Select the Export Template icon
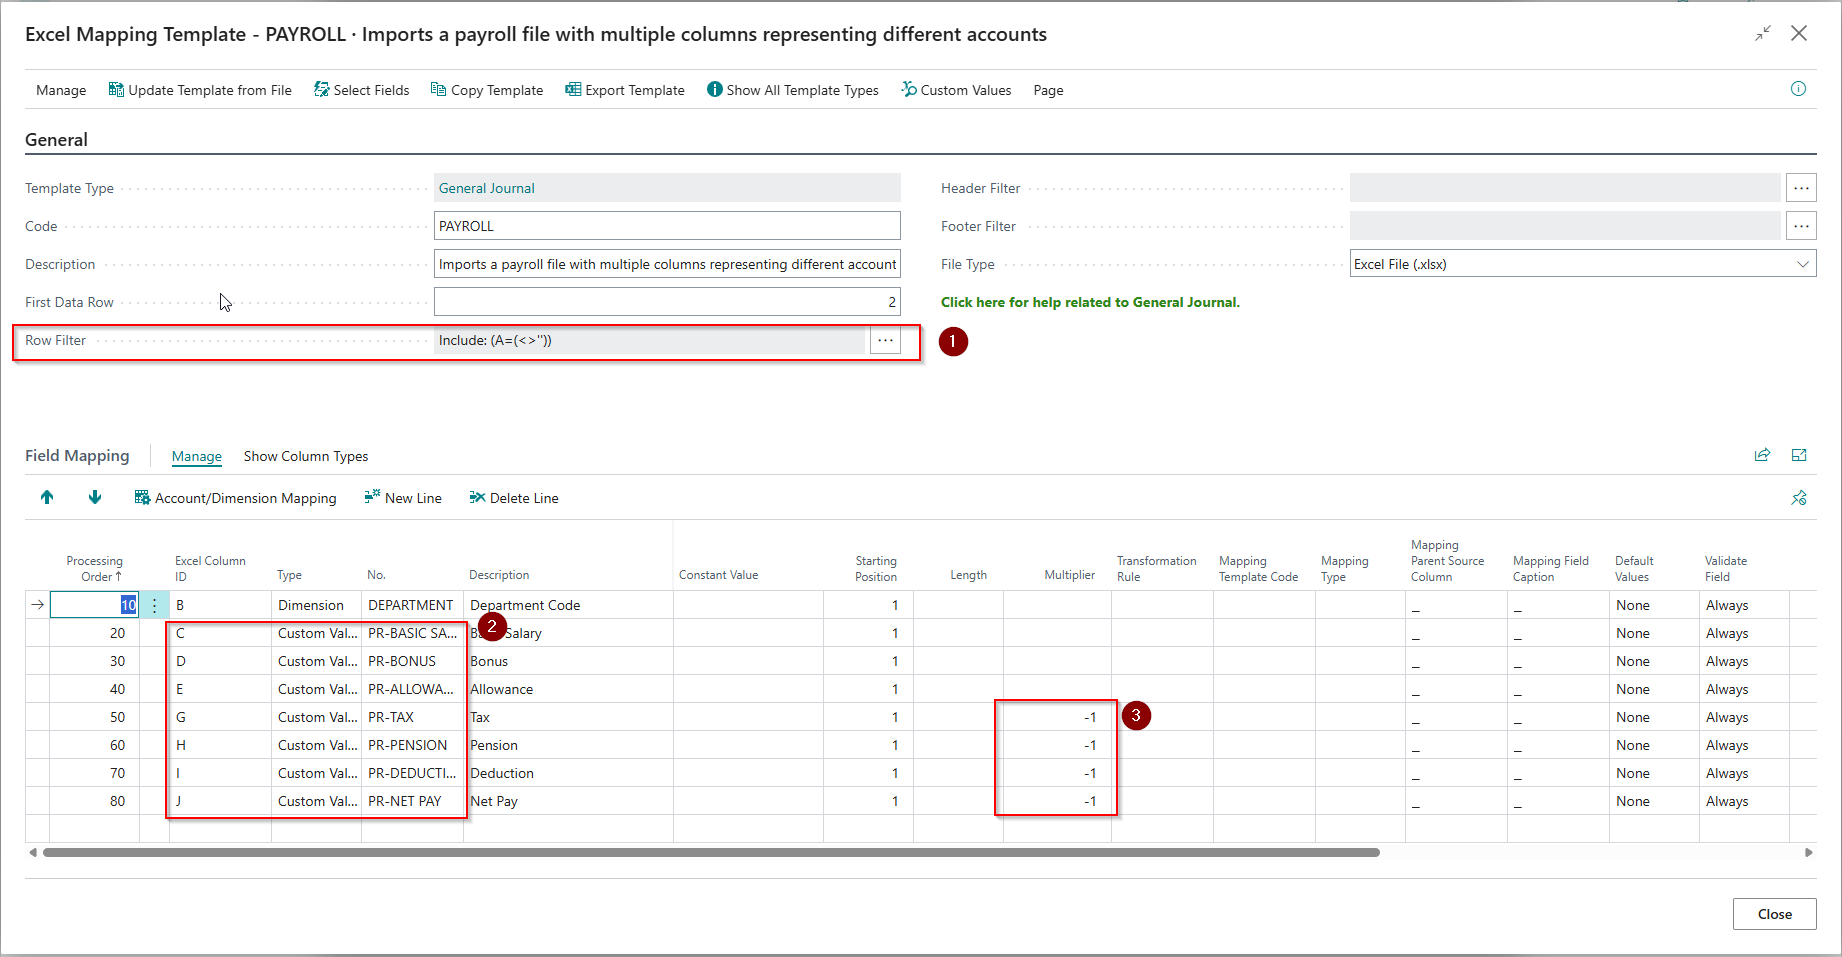 pyautogui.click(x=570, y=89)
